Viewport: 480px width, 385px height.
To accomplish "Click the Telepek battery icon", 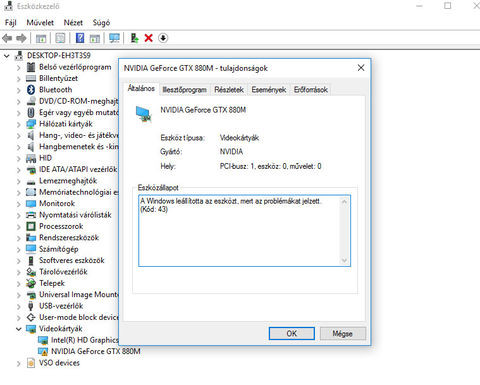I will 31,283.
